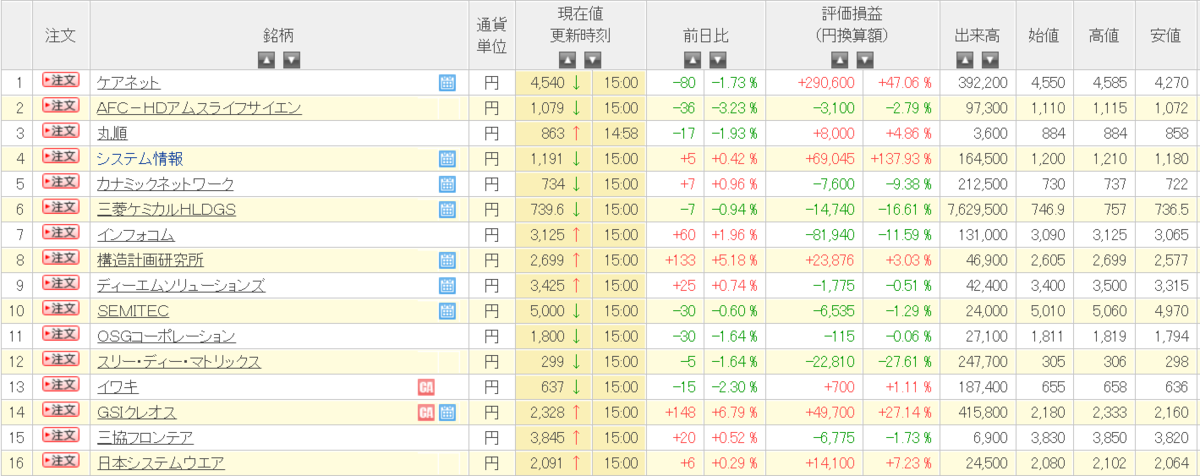Select the percentage cell +137.93 %
This screenshot has width=1200, height=476.
coord(901,159)
